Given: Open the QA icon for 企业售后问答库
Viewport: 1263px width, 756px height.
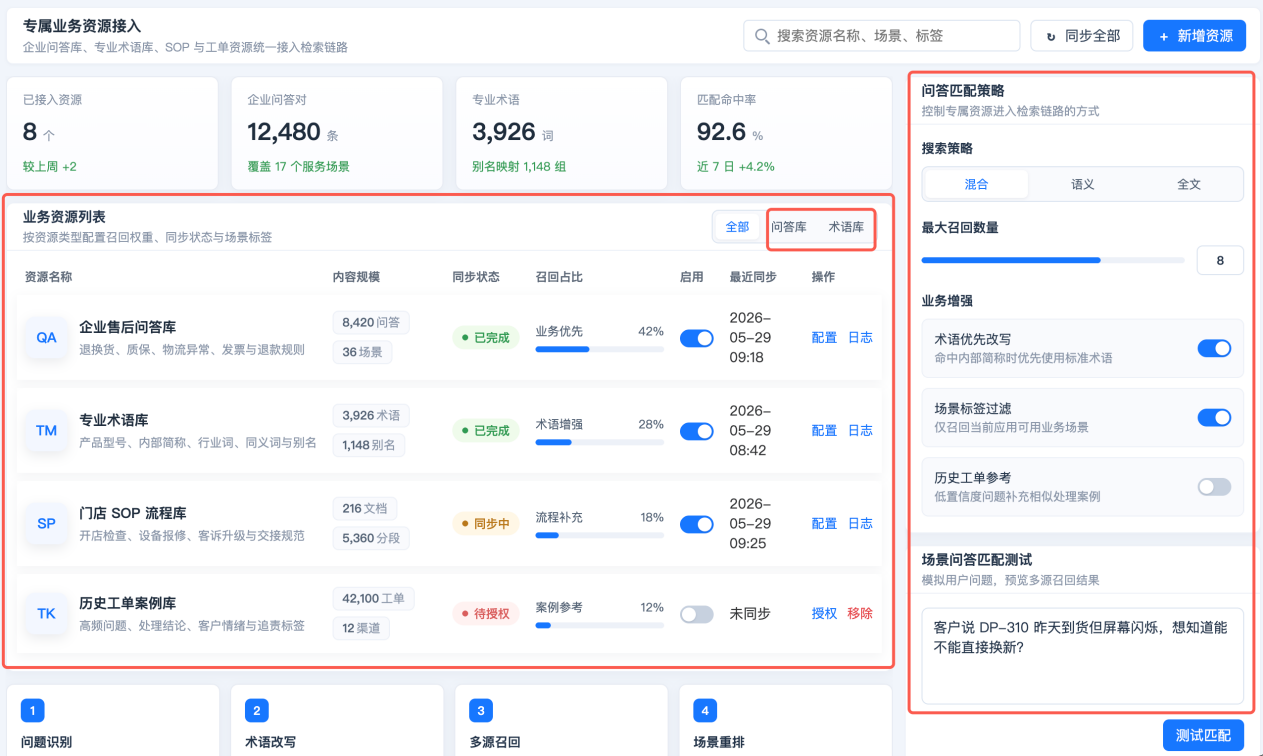Looking at the screenshot, I should (x=46, y=338).
